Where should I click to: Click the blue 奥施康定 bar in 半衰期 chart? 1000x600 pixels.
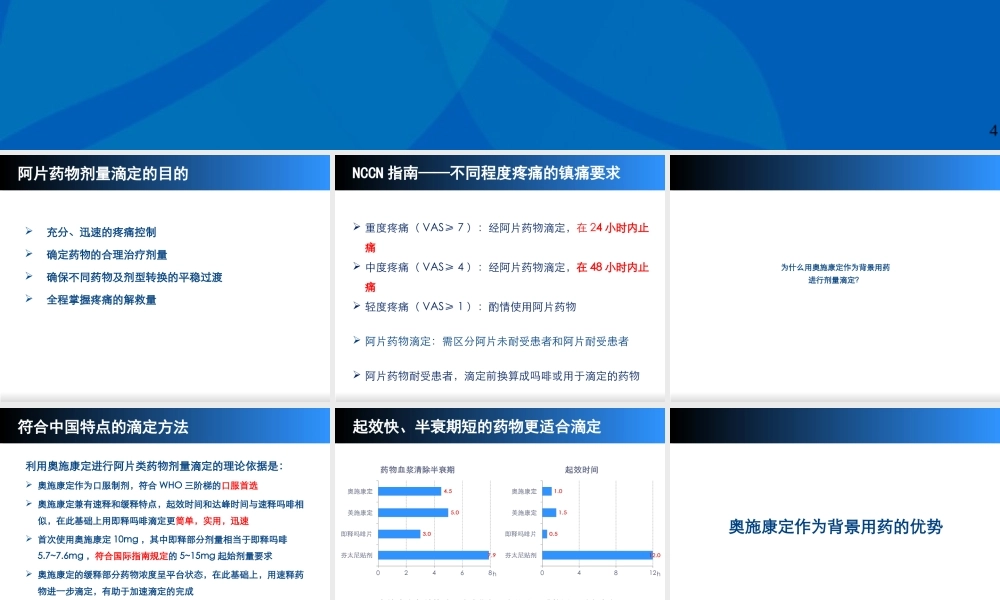[410, 490]
